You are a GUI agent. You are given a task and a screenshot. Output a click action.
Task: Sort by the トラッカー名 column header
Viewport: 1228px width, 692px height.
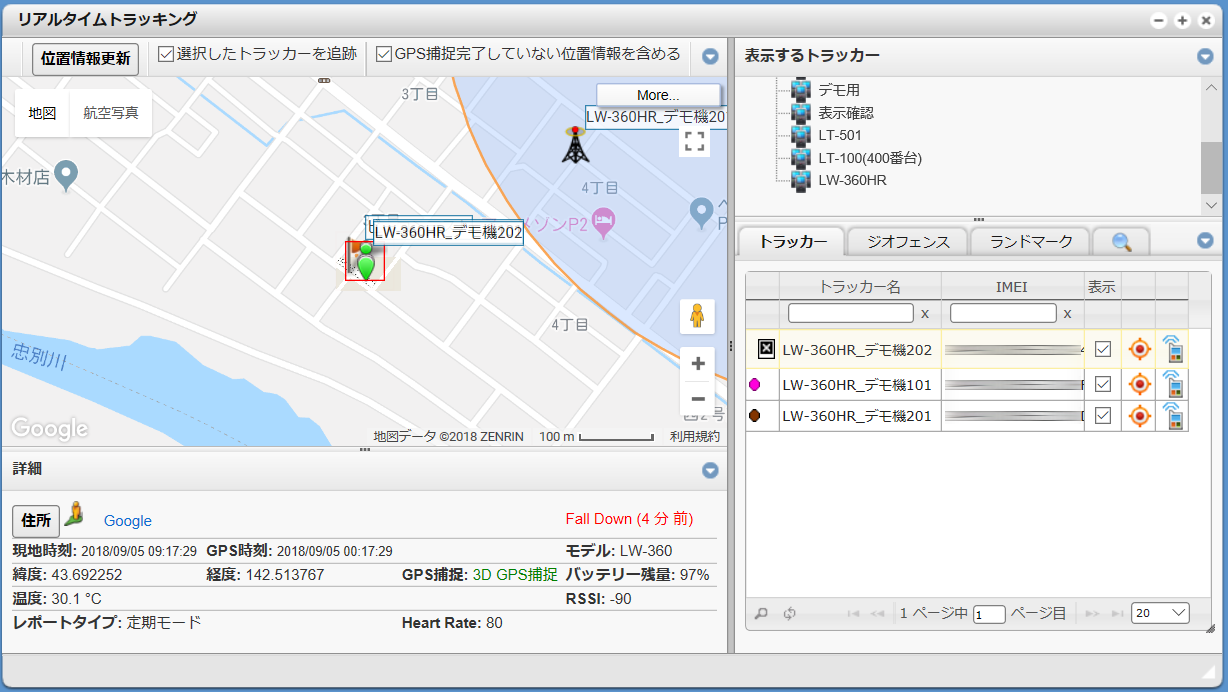click(x=860, y=287)
